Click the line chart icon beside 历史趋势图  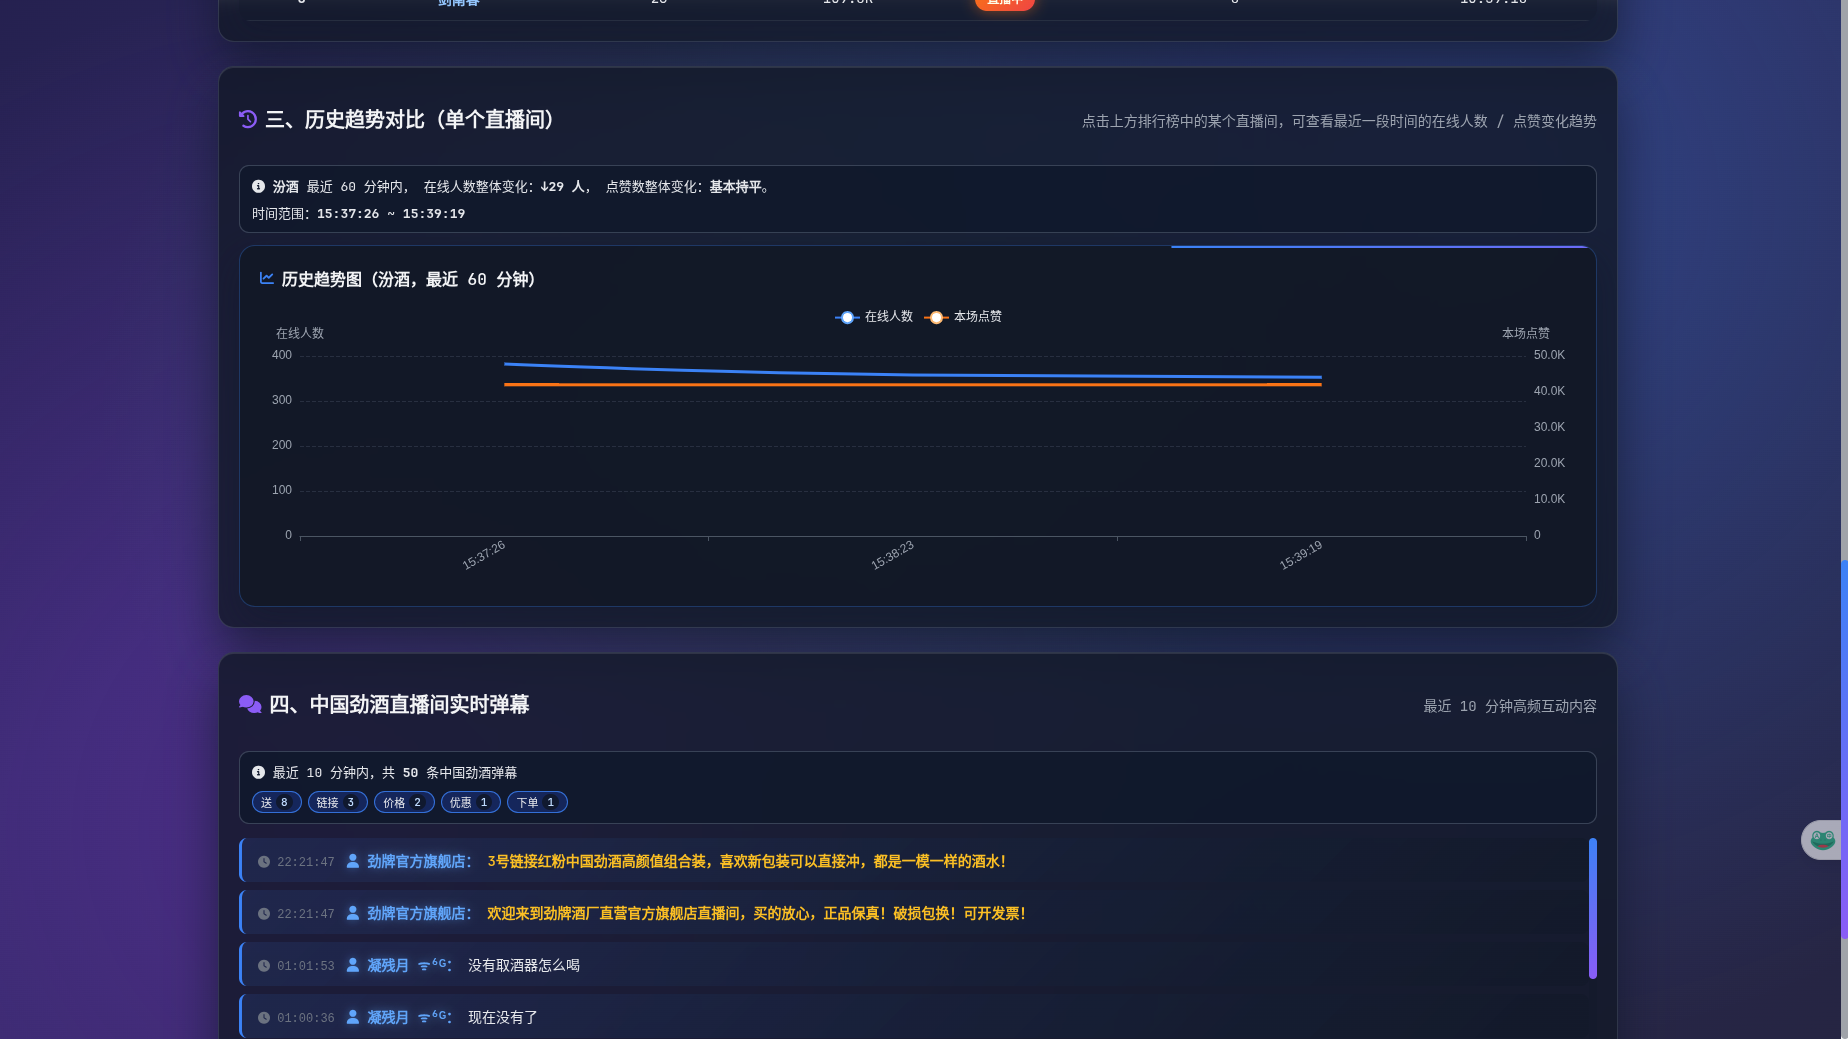267,278
